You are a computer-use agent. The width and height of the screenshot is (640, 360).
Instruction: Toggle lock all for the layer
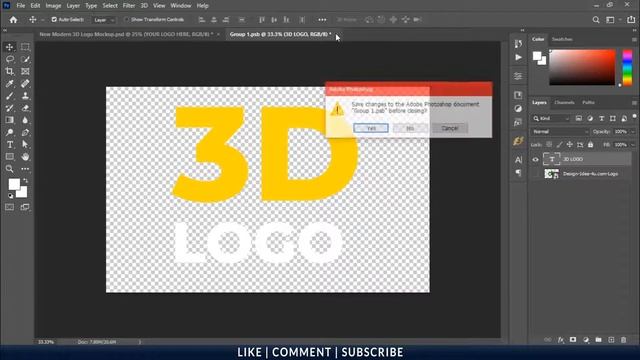pyautogui.click(x=591, y=144)
